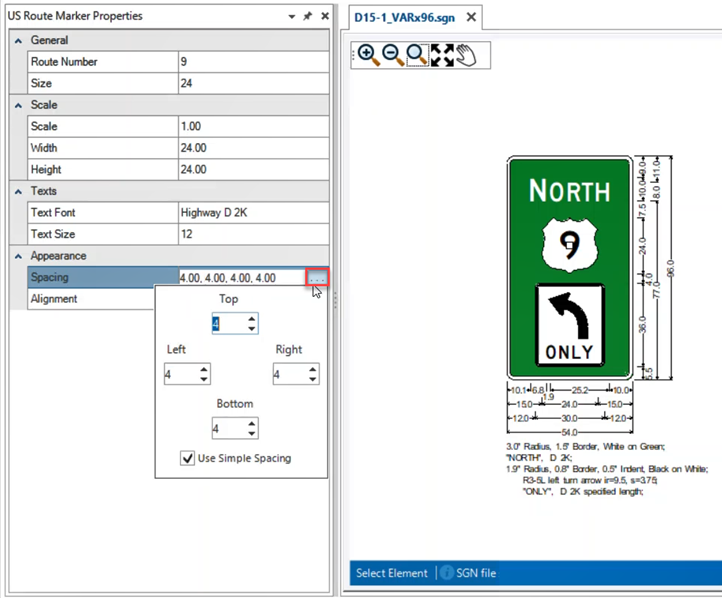
Task: Switch to the D15-1_VARx96.sgn tab
Action: click(406, 17)
